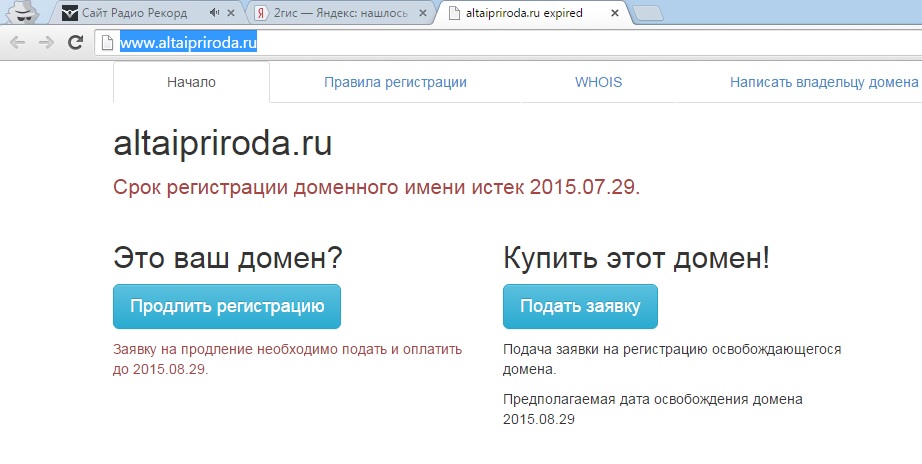The height and width of the screenshot is (464, 922).
Task: Close the altaipriroda.ru expired tab
Action: [x=614, y=14]
